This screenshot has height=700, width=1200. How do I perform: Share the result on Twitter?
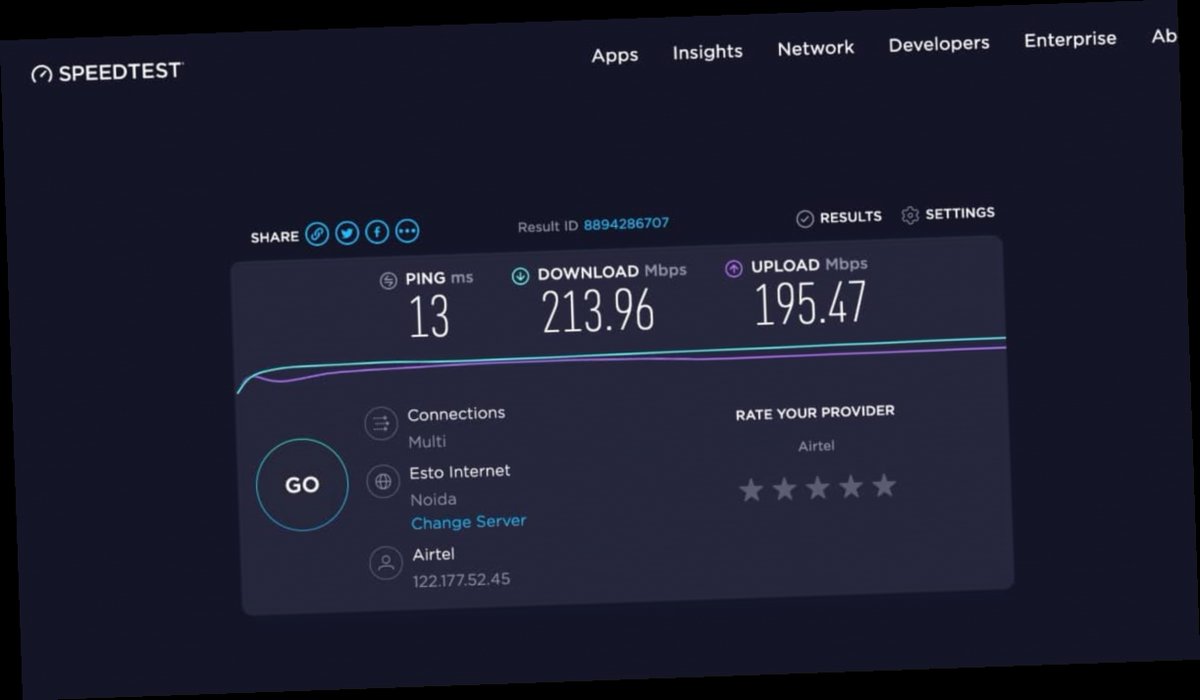tap(346, 231)
